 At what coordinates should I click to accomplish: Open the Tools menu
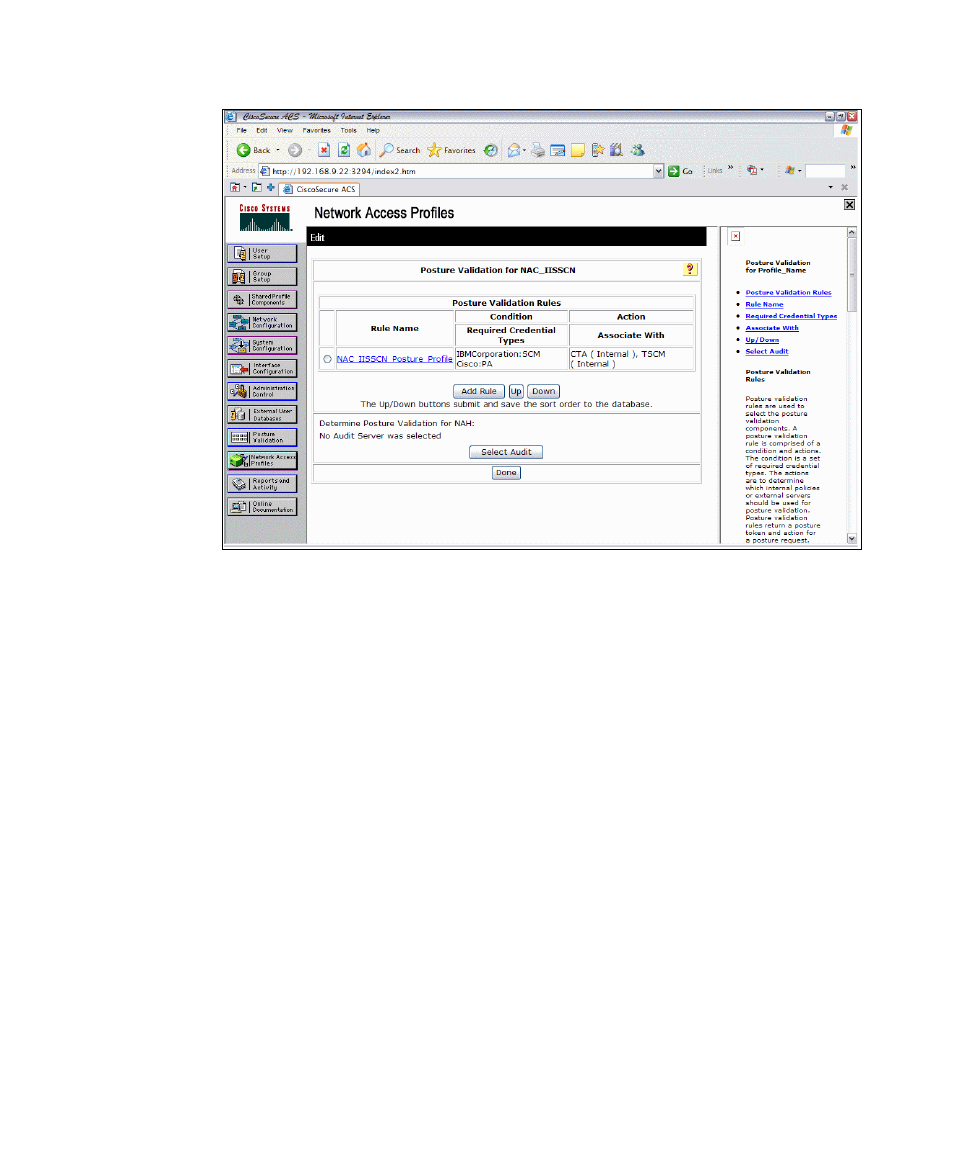click(348, 131)
